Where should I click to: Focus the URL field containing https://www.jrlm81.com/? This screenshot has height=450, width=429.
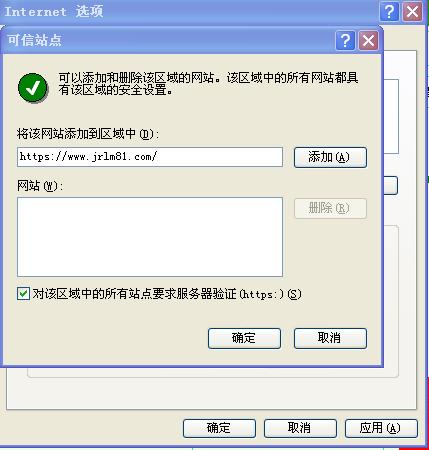pyautogui.click(x=150, y=157)
